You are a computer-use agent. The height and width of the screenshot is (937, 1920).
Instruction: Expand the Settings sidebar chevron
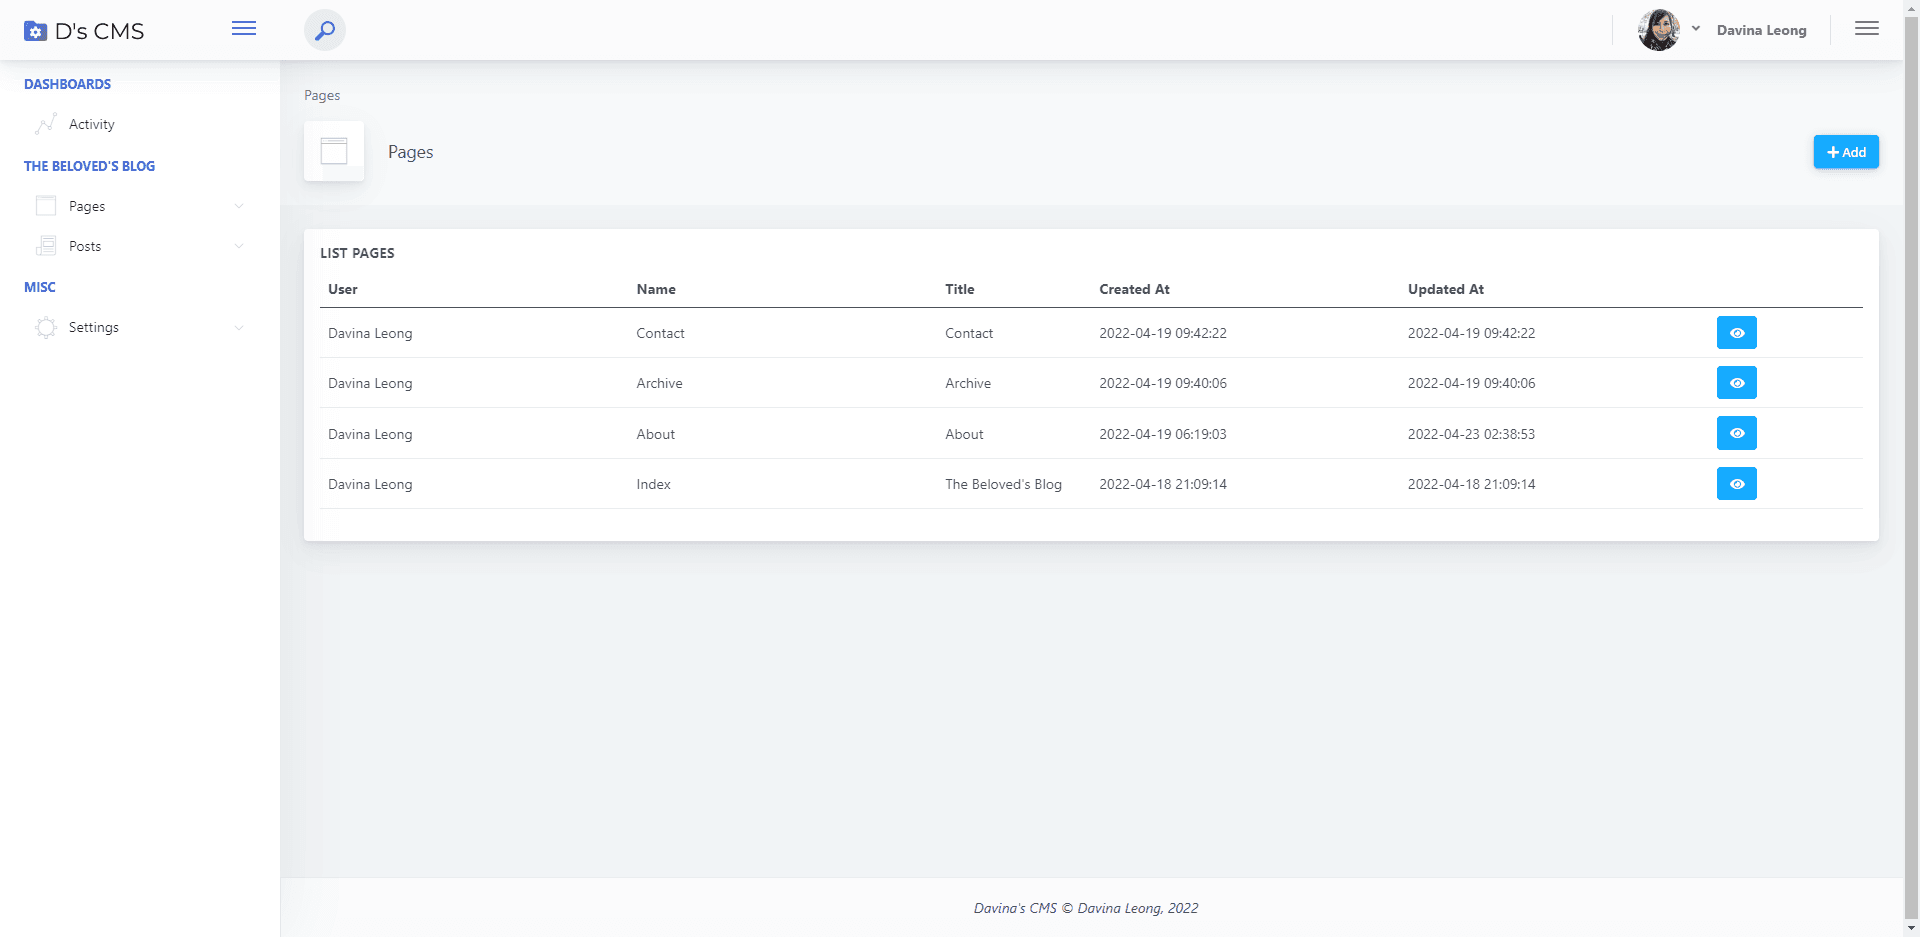point(239,328)
